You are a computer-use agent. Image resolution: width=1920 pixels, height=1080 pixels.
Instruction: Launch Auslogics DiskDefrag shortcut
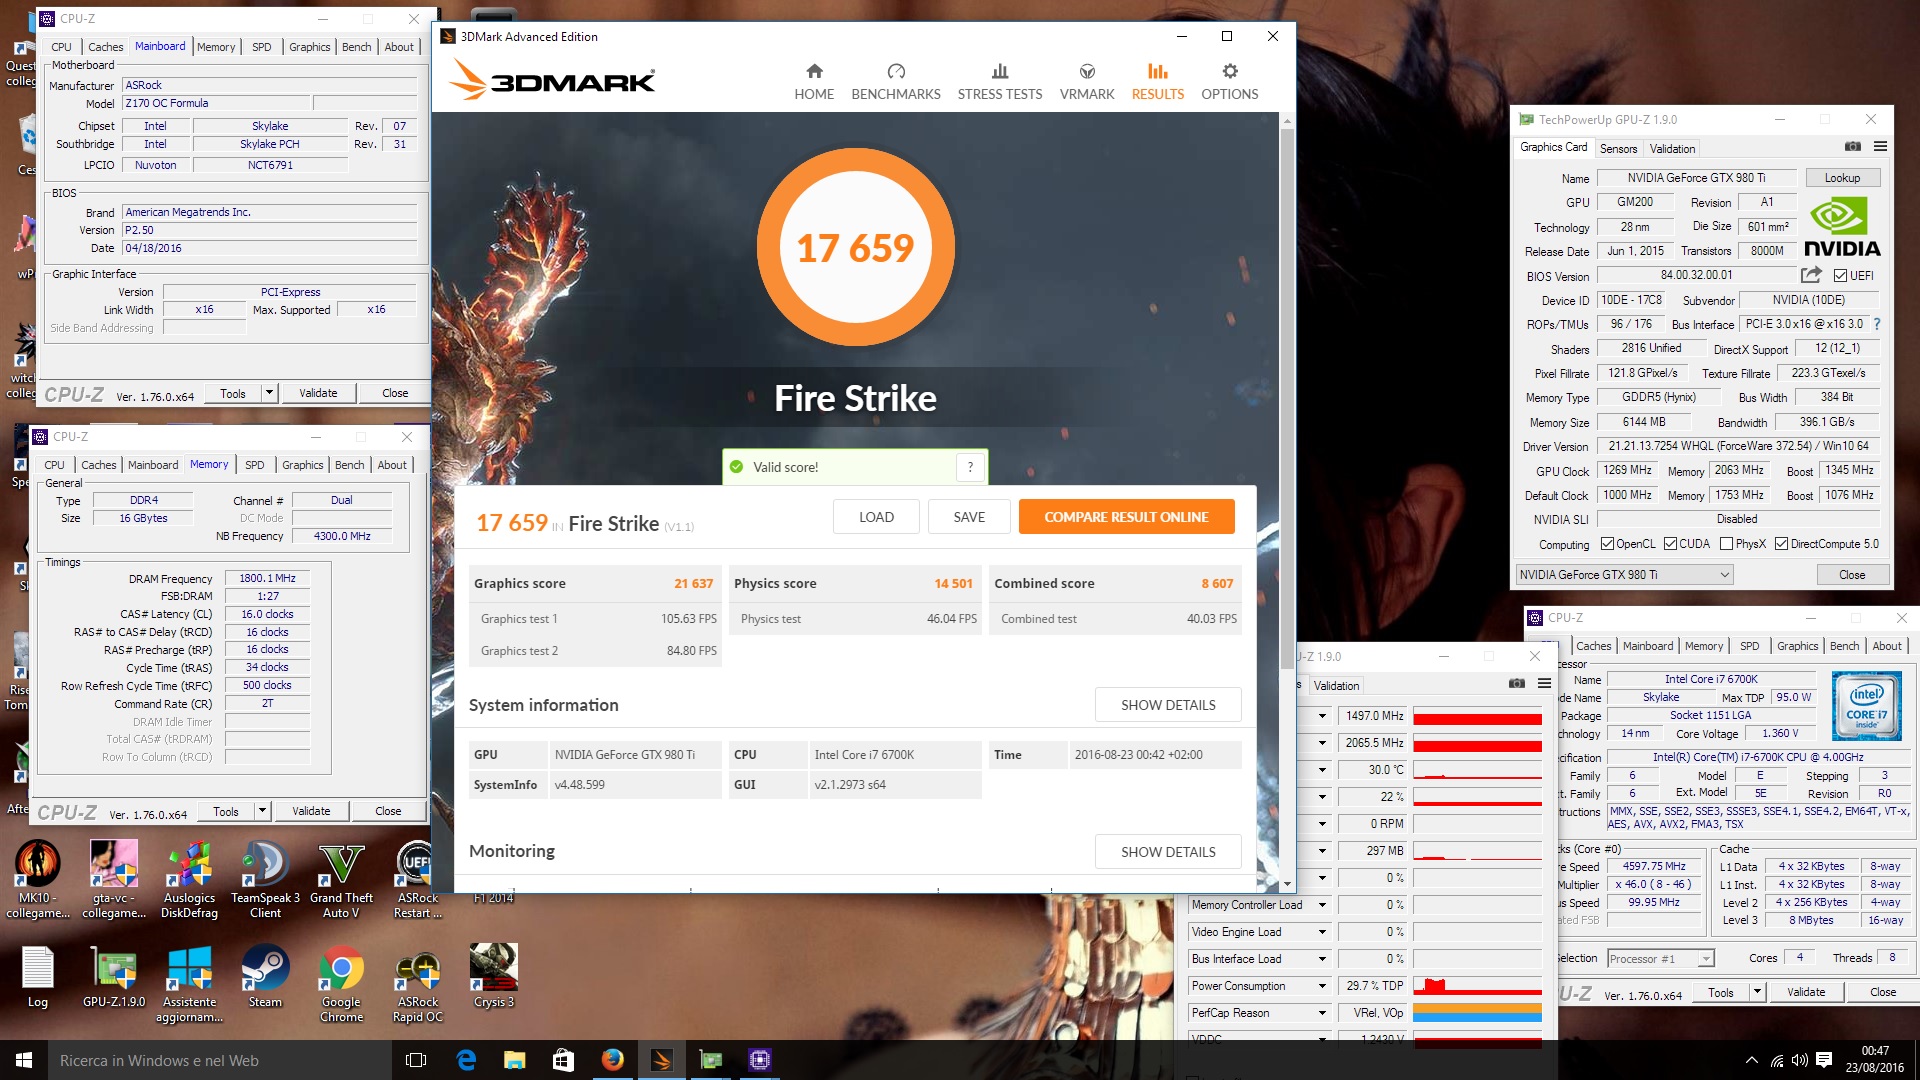(189, 879)
